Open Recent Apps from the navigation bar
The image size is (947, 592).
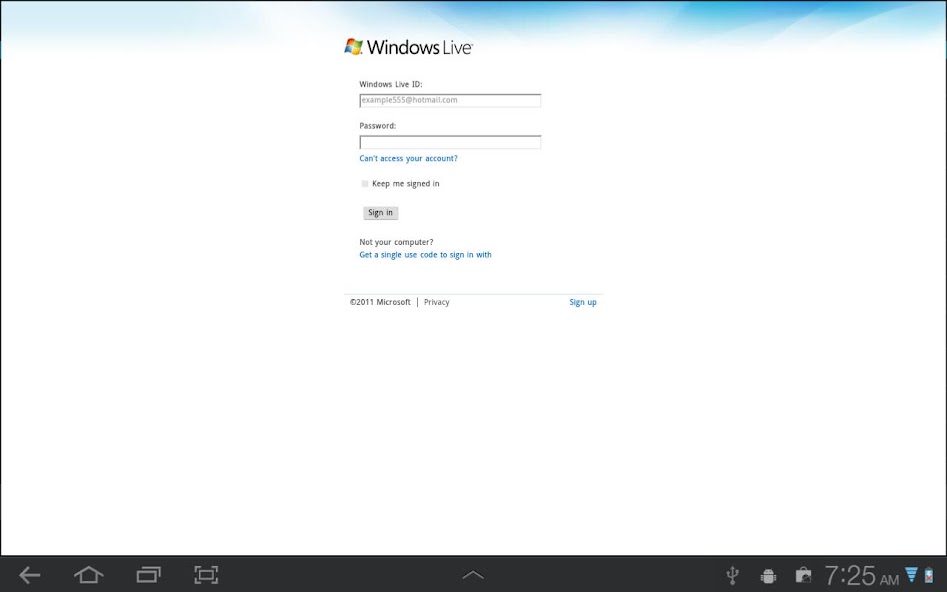click(147, 575)
